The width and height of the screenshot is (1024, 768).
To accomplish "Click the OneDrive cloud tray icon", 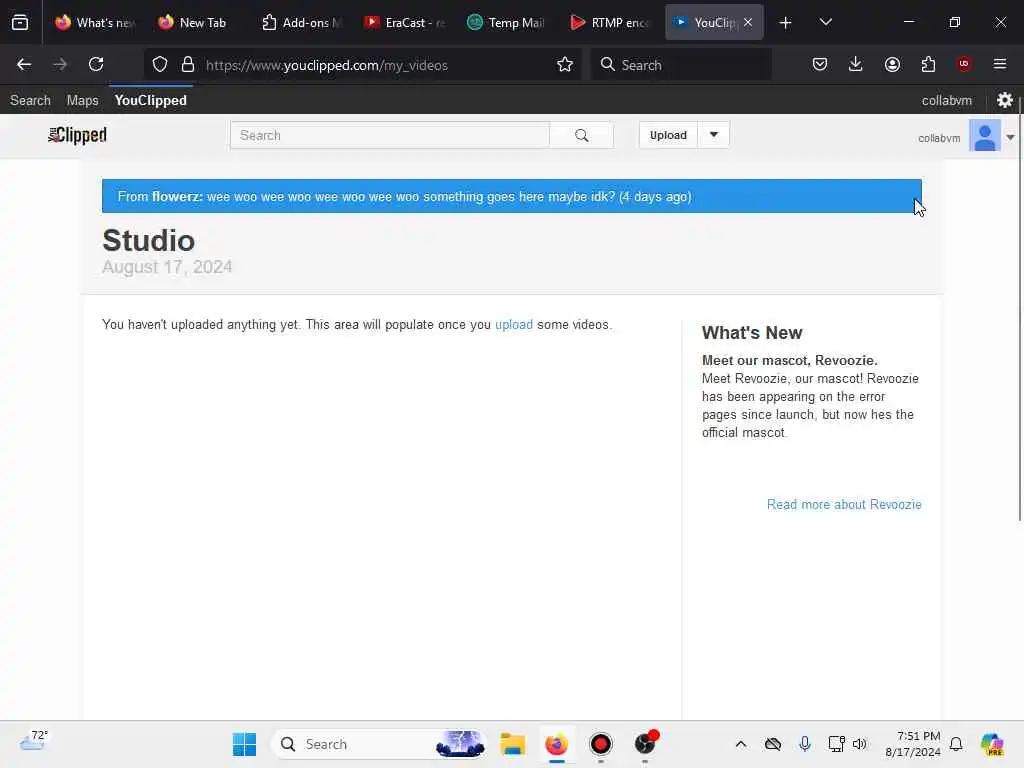I will (x=773, y=744).
